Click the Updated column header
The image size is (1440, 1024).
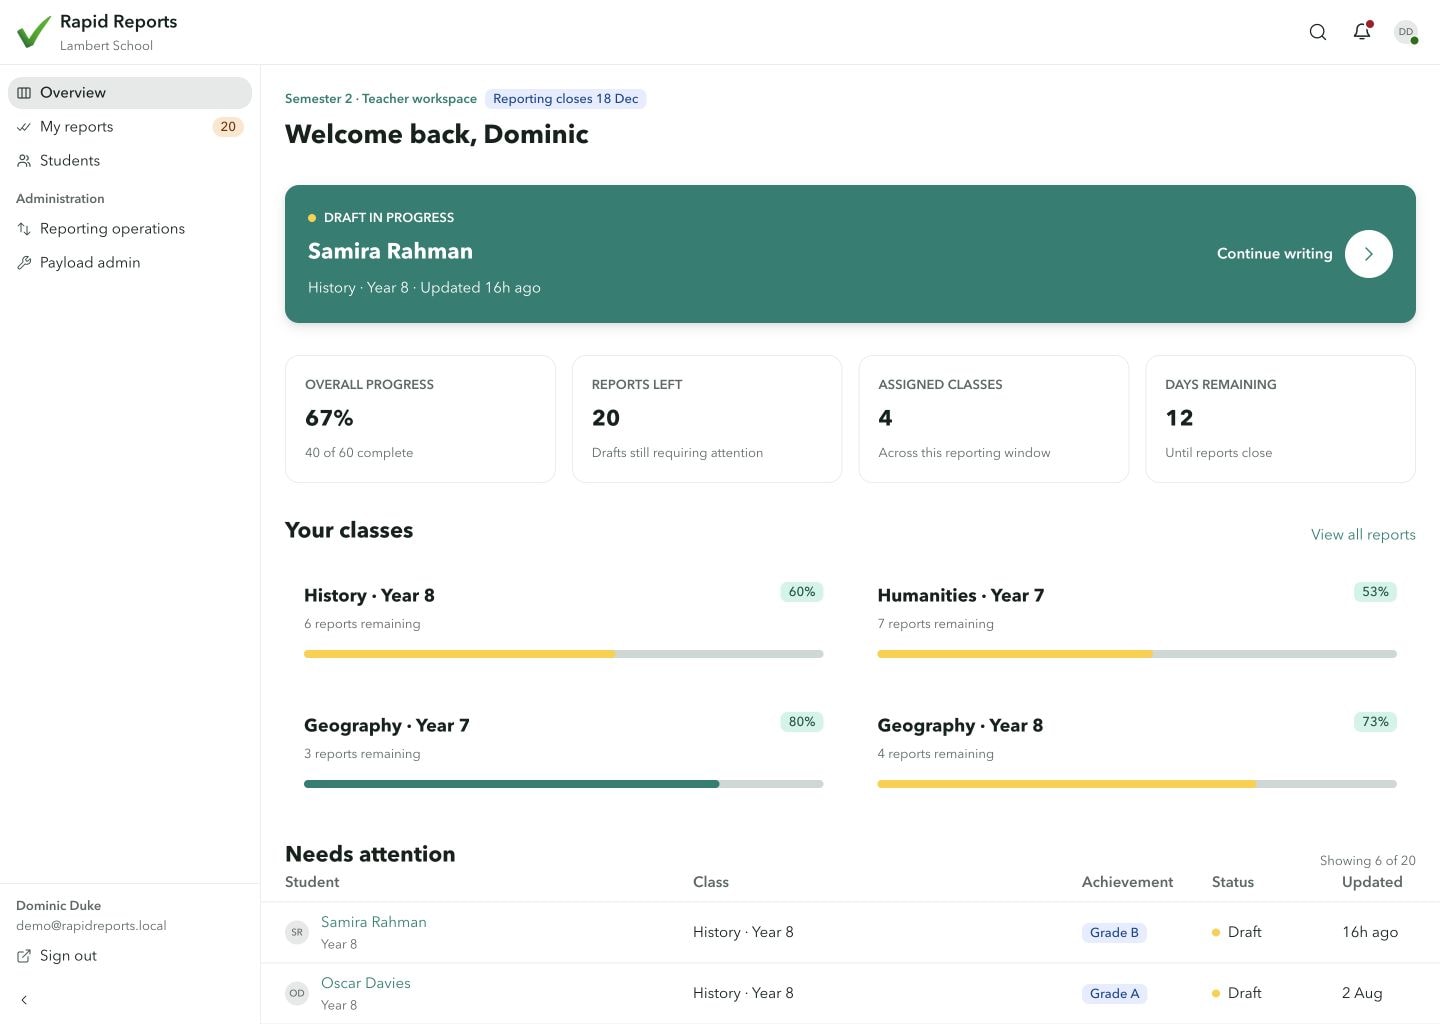pos(1372,882)
